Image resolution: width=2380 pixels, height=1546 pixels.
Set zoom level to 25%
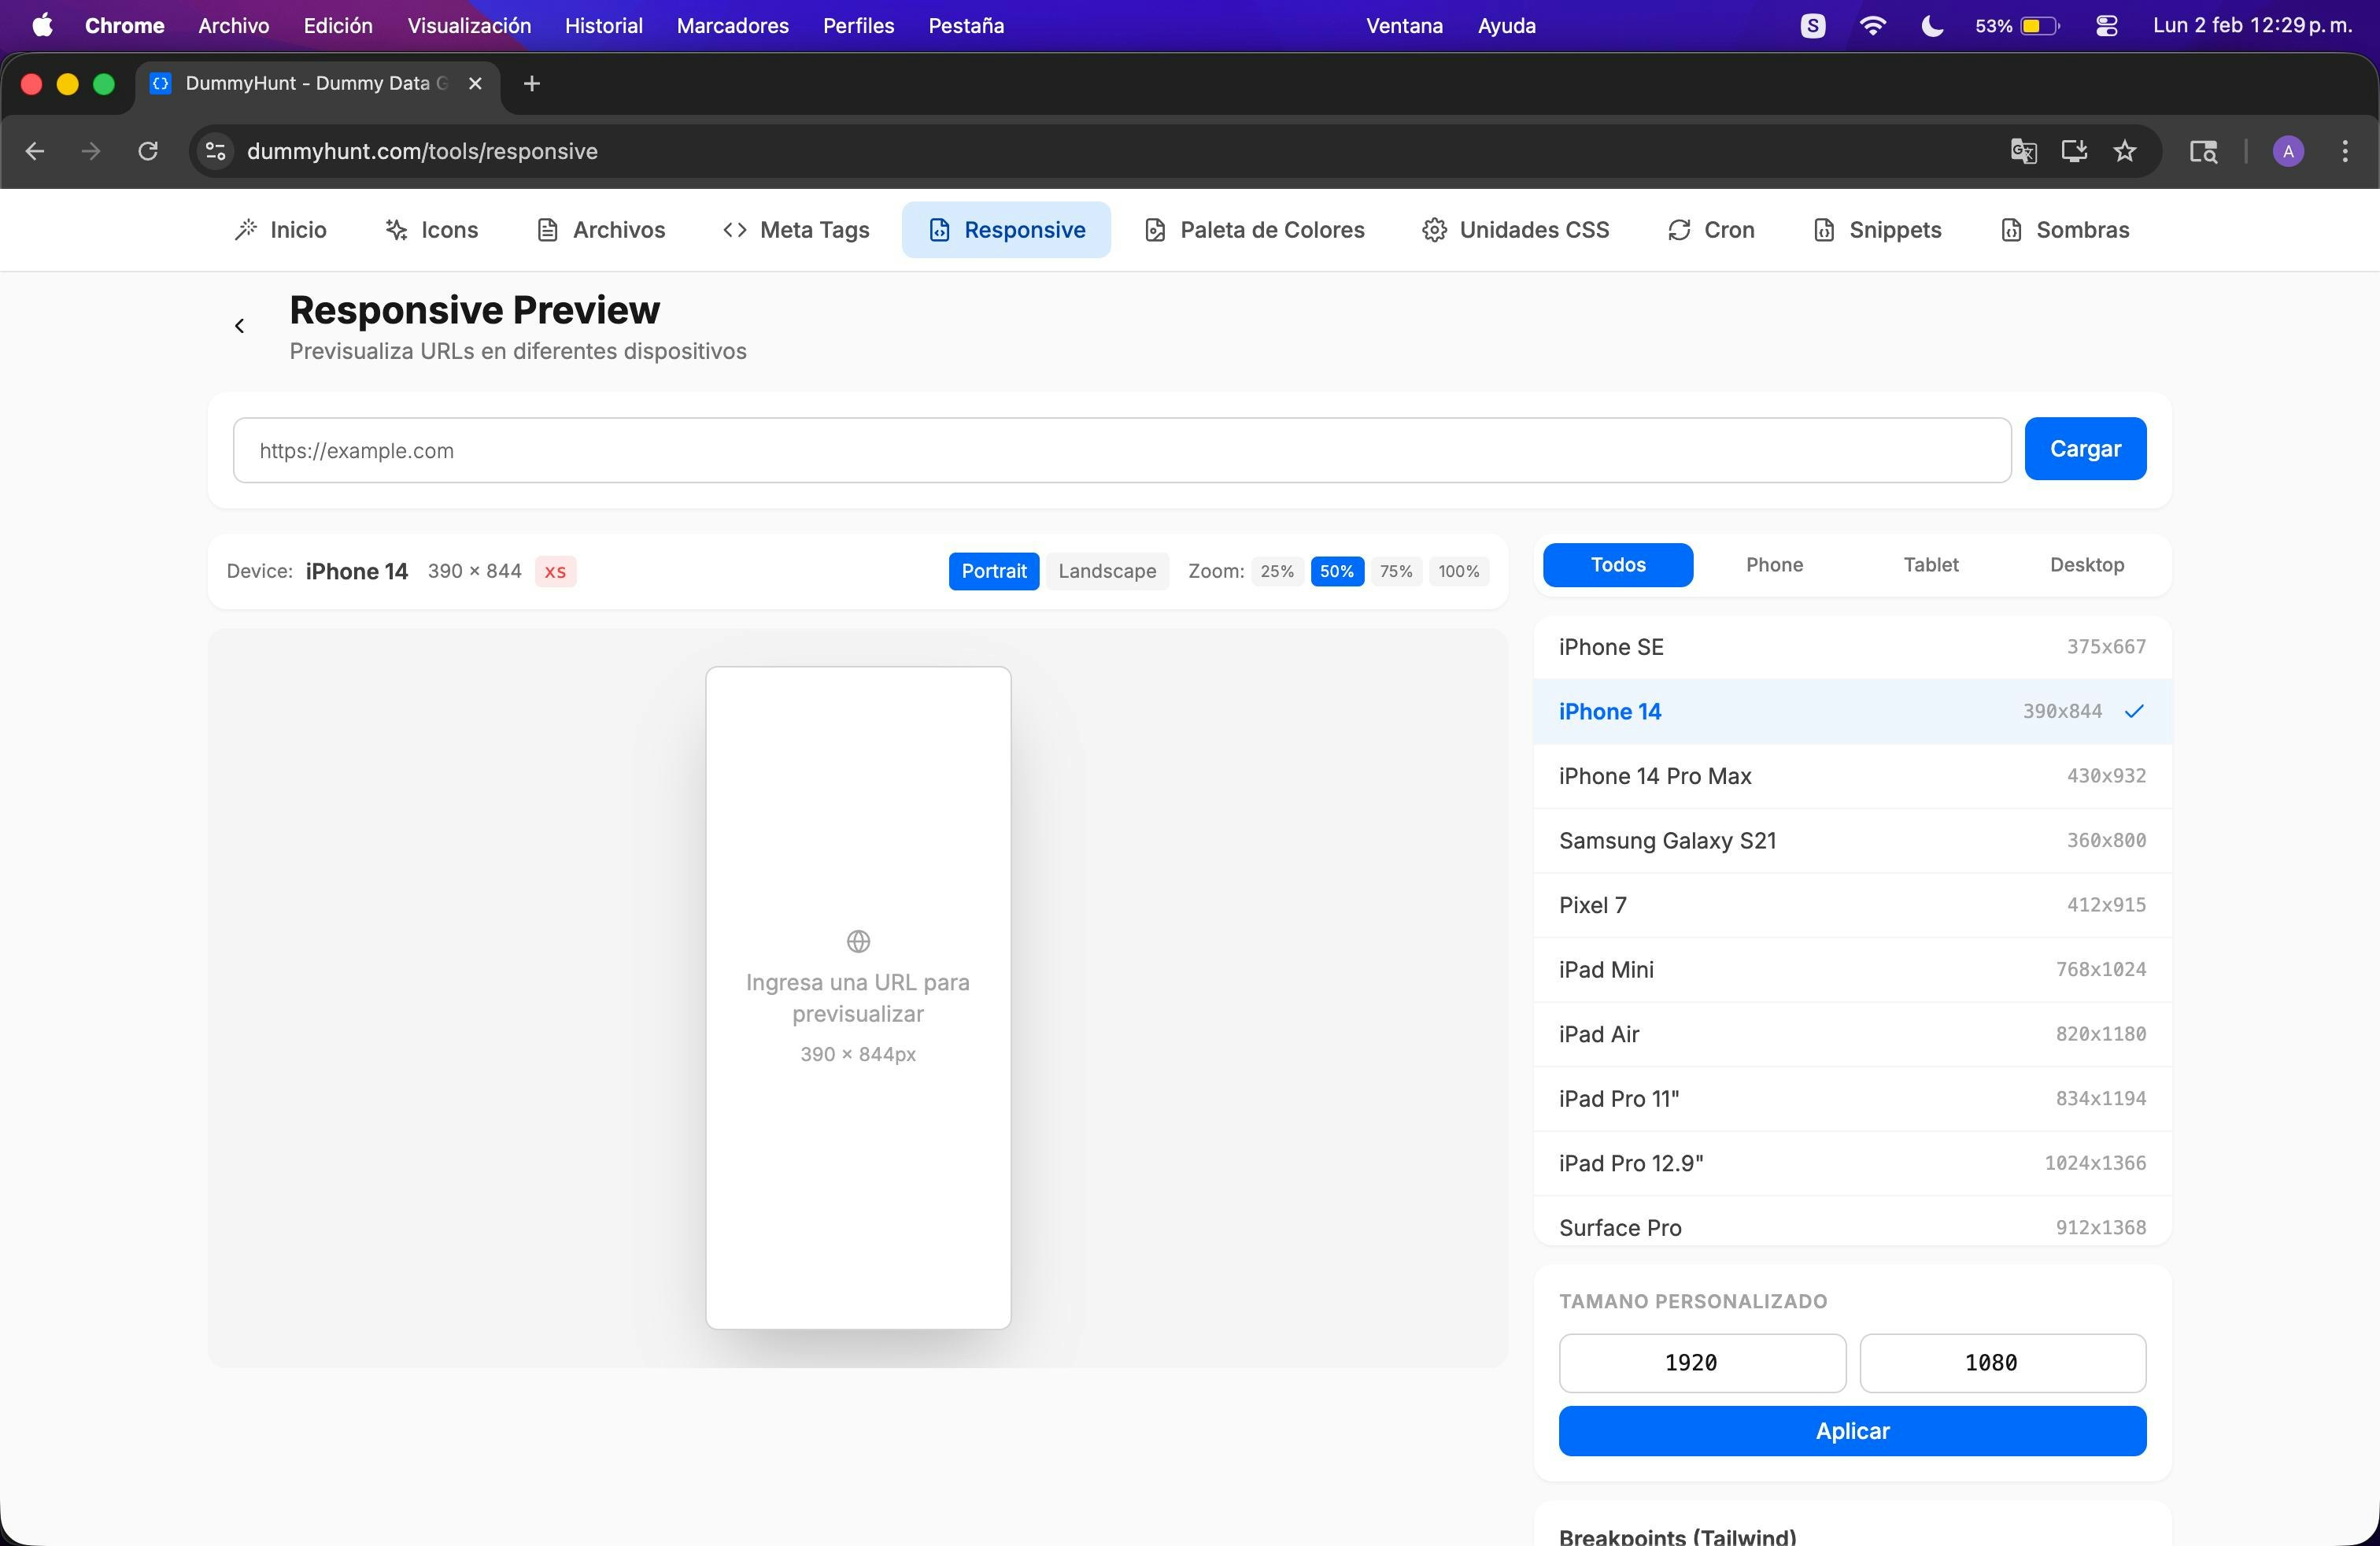click(1276, 571)
